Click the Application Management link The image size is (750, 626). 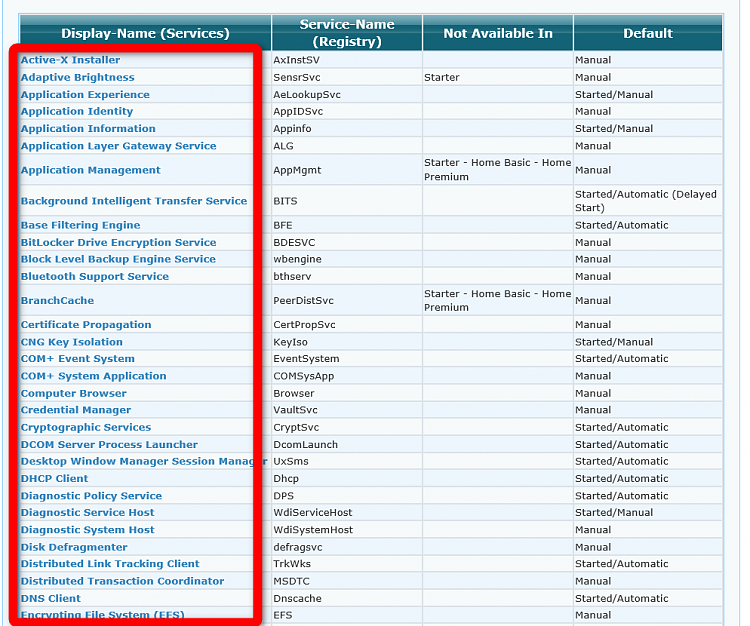(x=90, y=170)
